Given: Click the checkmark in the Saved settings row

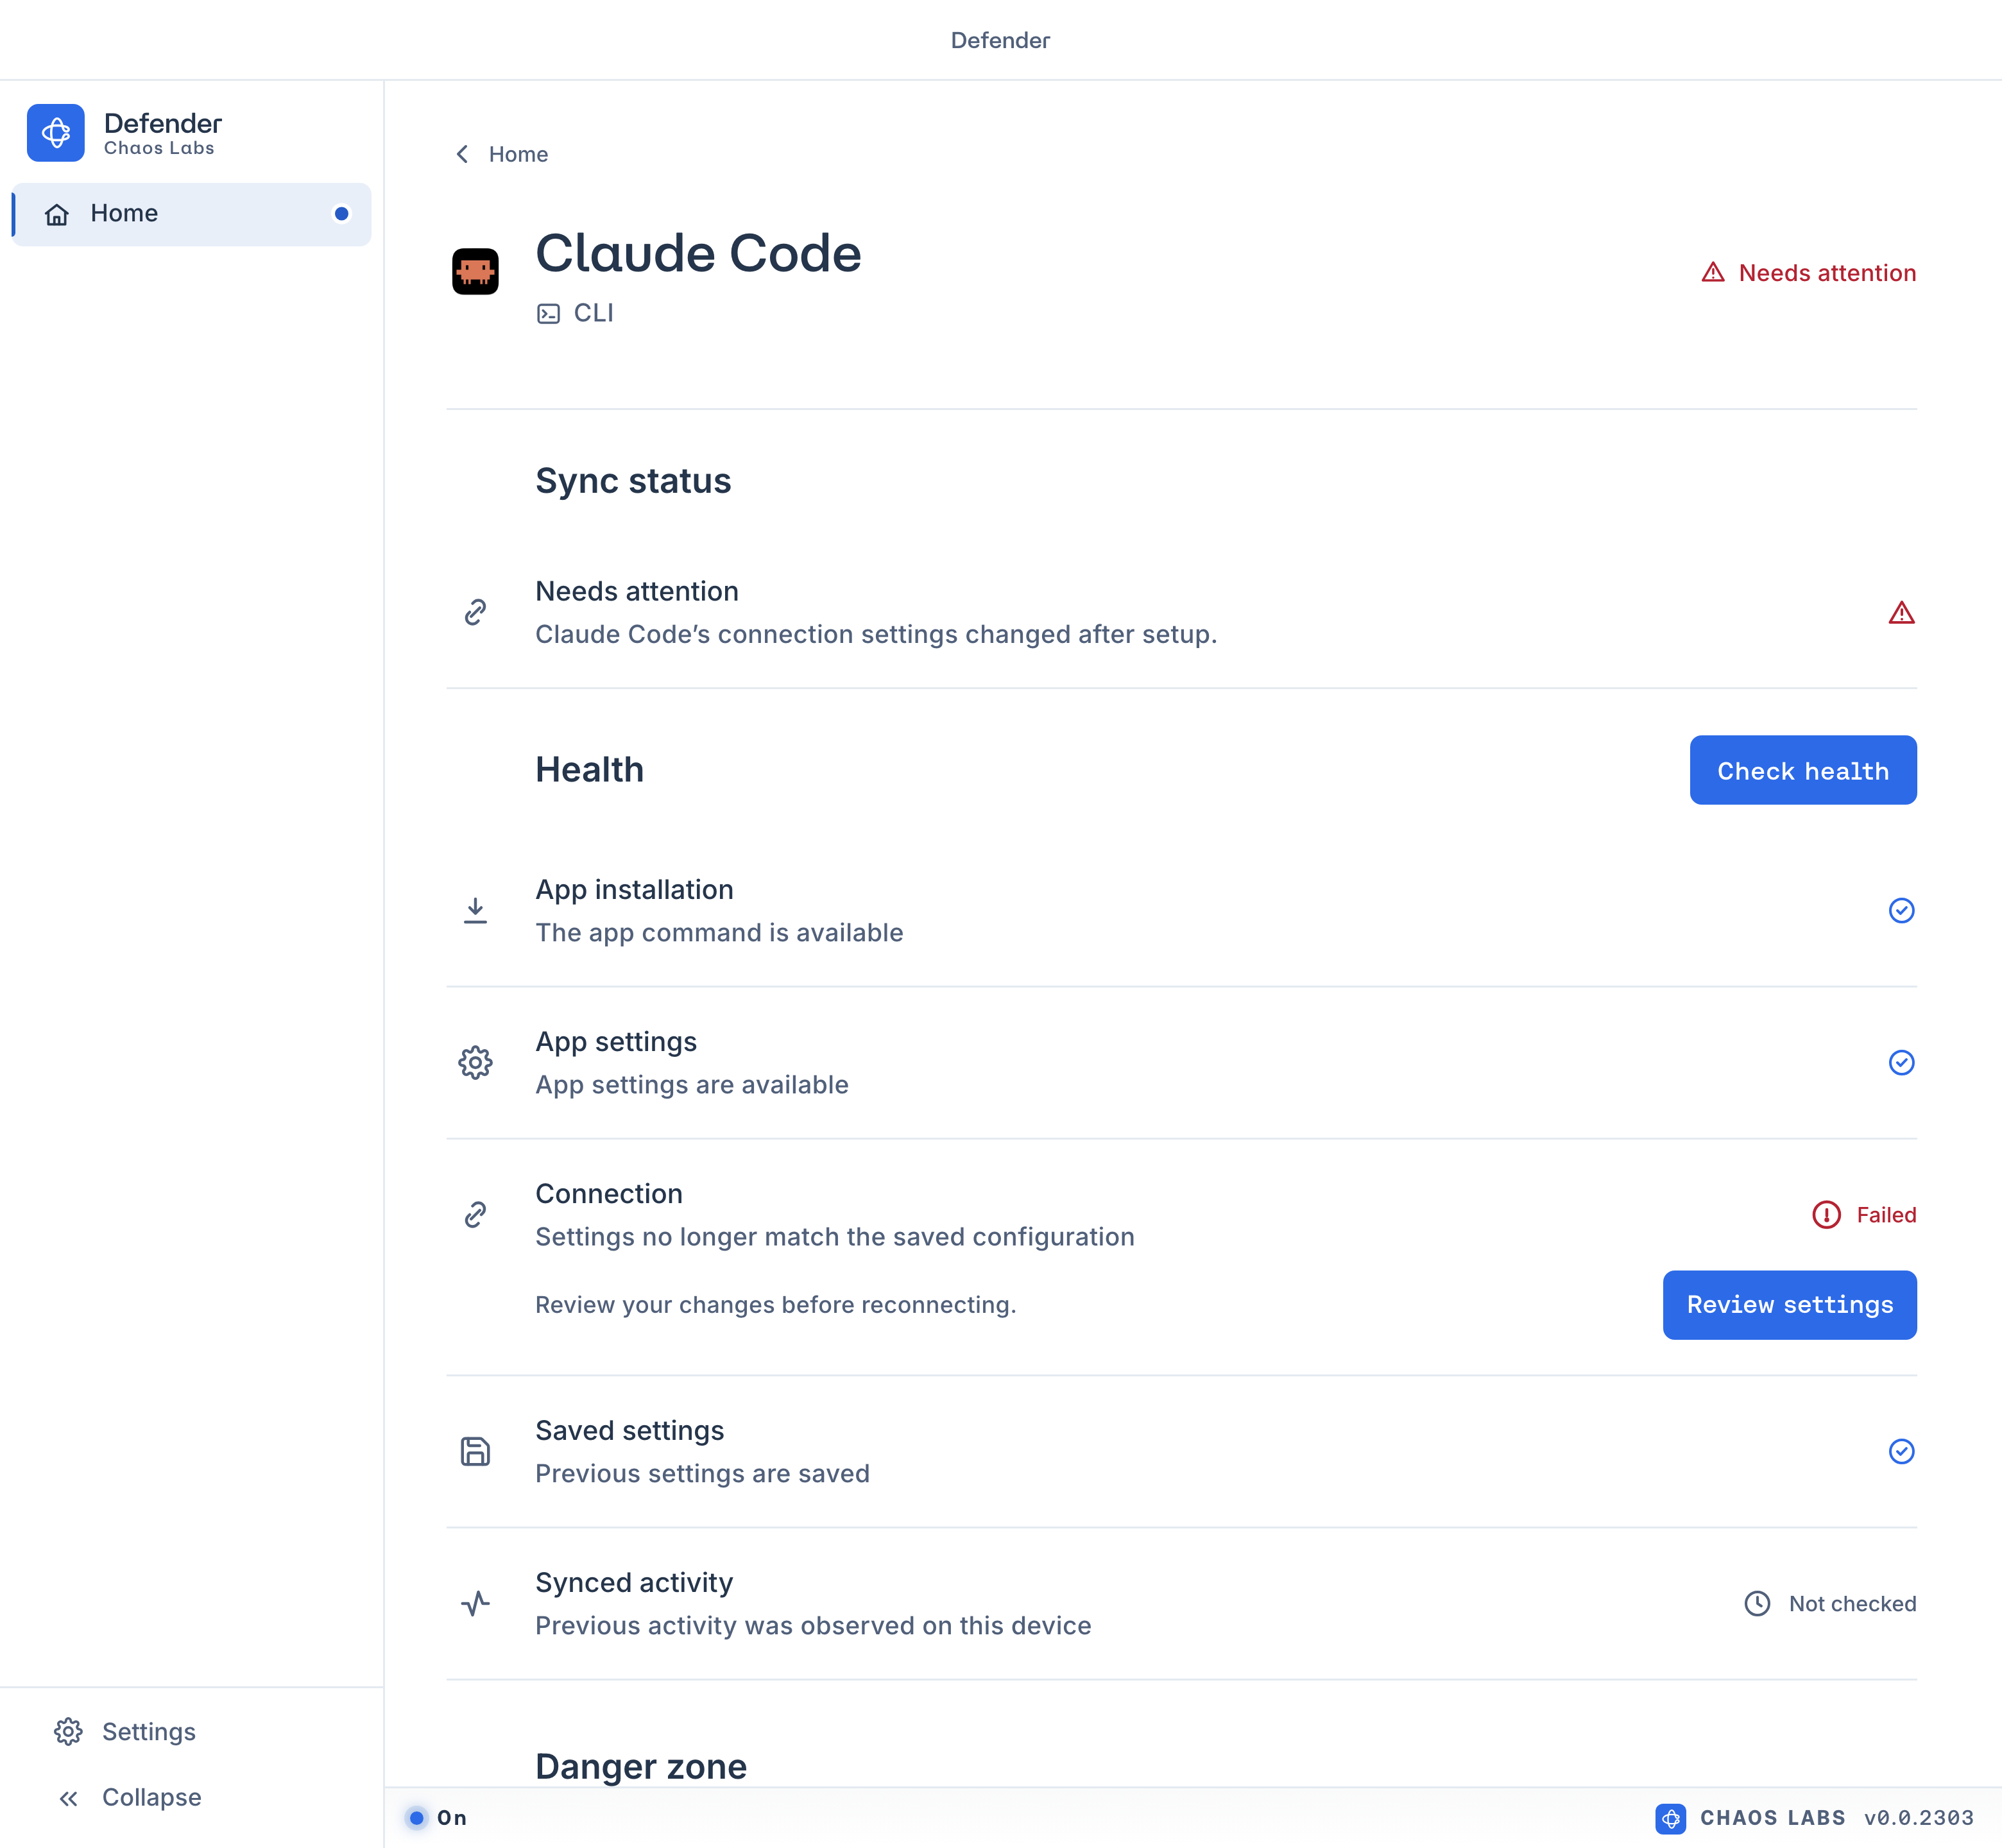Looking at the screenshot, I should coord(1901,1452).
